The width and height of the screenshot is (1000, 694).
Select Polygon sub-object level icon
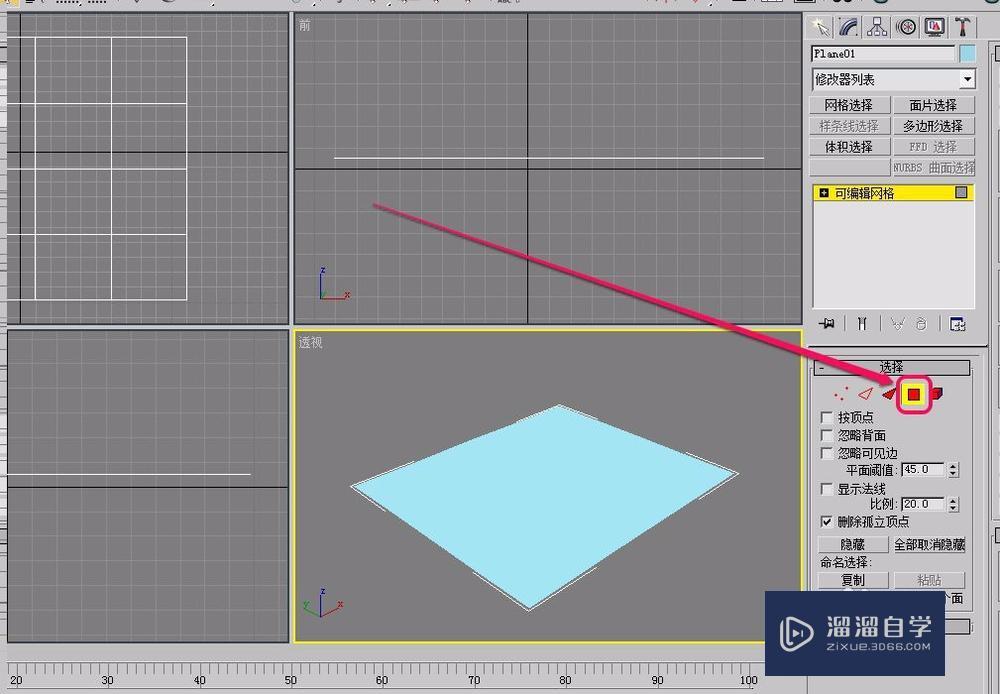(x=914, y=395)
